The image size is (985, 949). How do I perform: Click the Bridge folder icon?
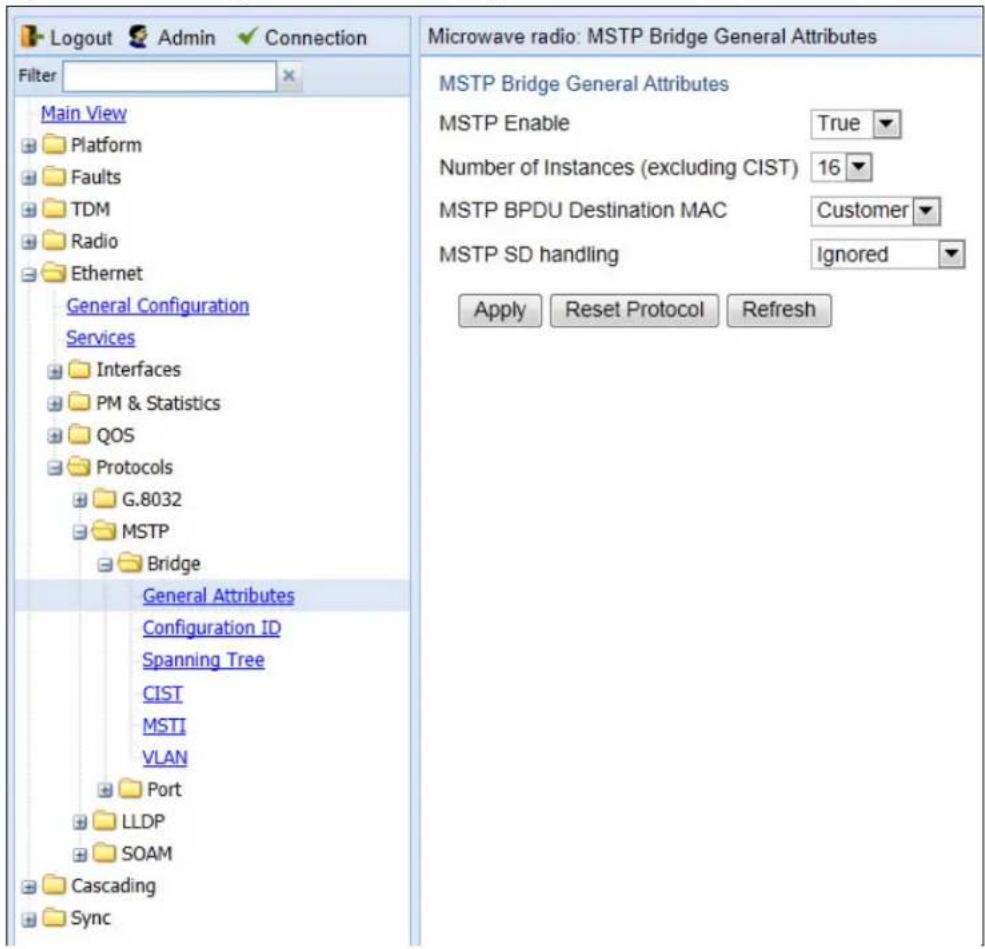coord(130,563)
